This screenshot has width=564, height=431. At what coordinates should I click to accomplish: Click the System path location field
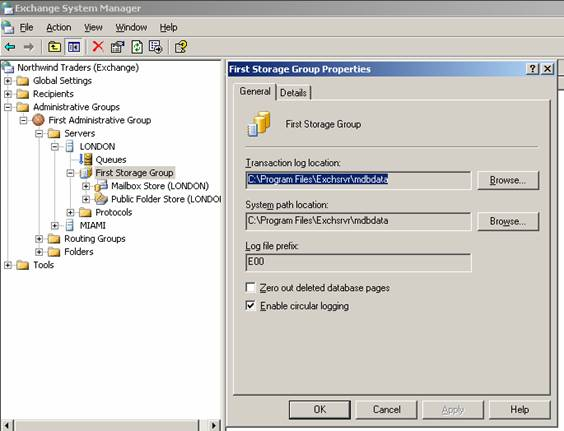click(358, 221)
